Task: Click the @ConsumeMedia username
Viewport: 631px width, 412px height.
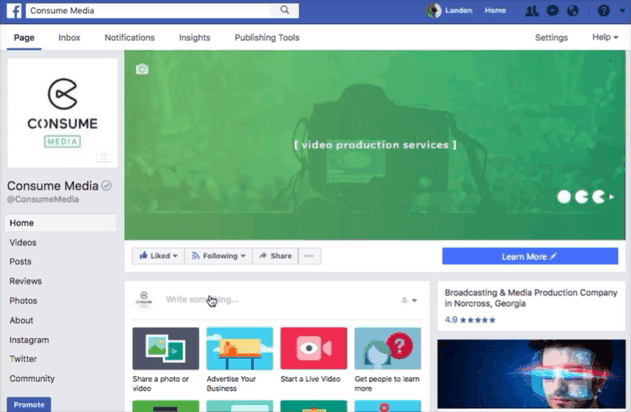Action: click(43, 200)
